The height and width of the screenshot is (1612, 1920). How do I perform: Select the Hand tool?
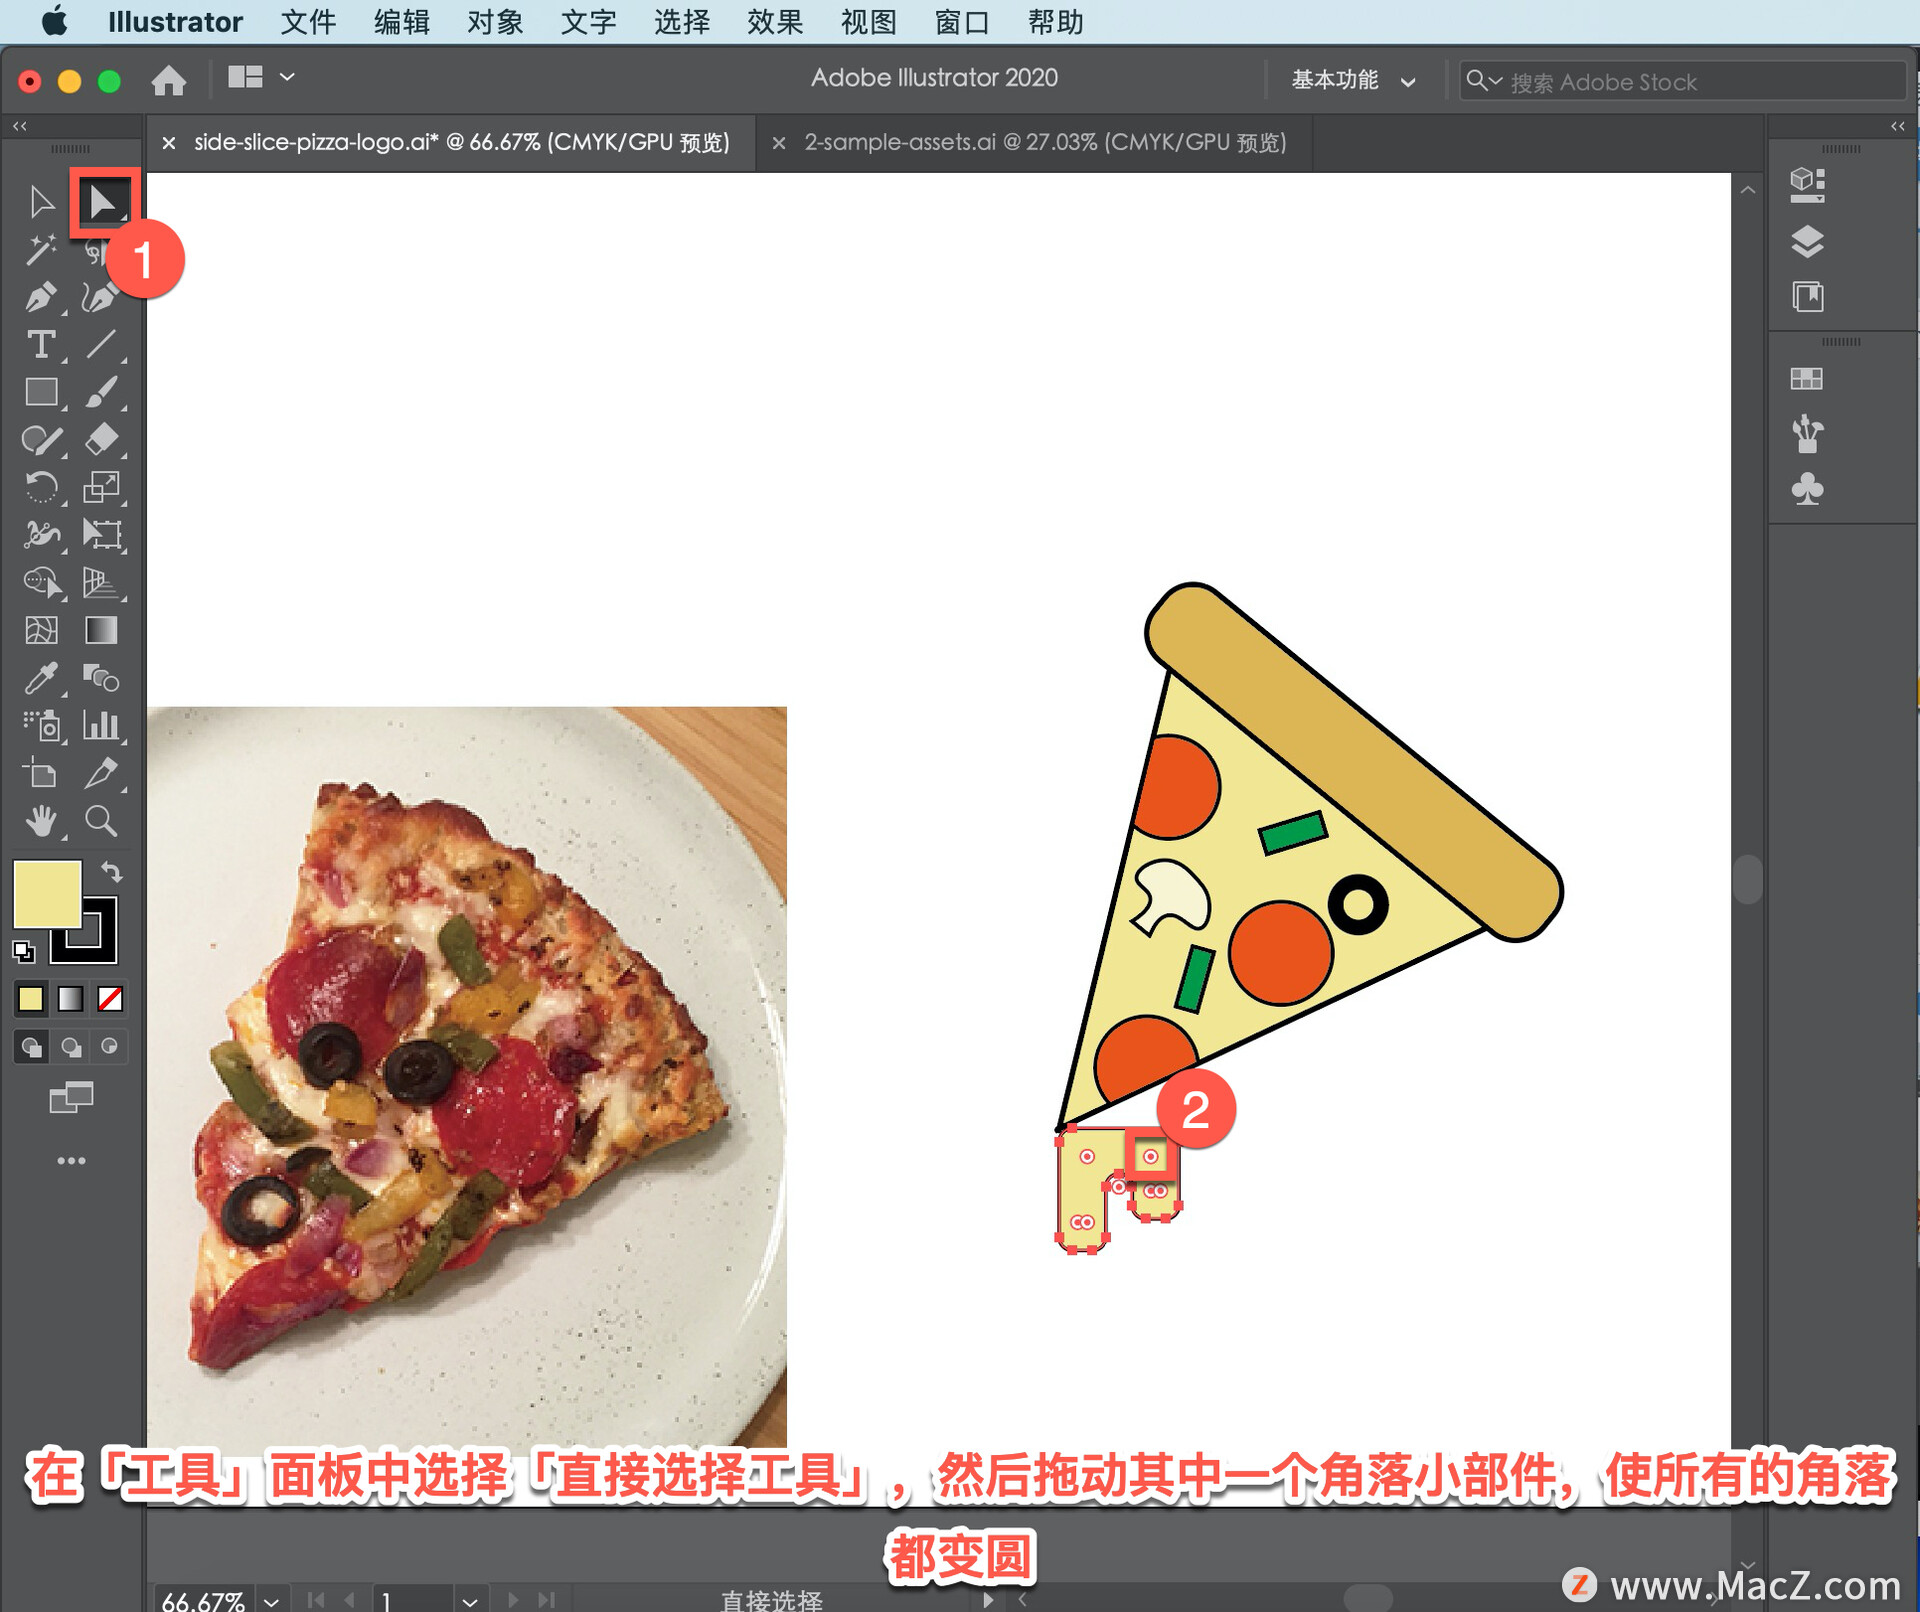coord(41,821)
